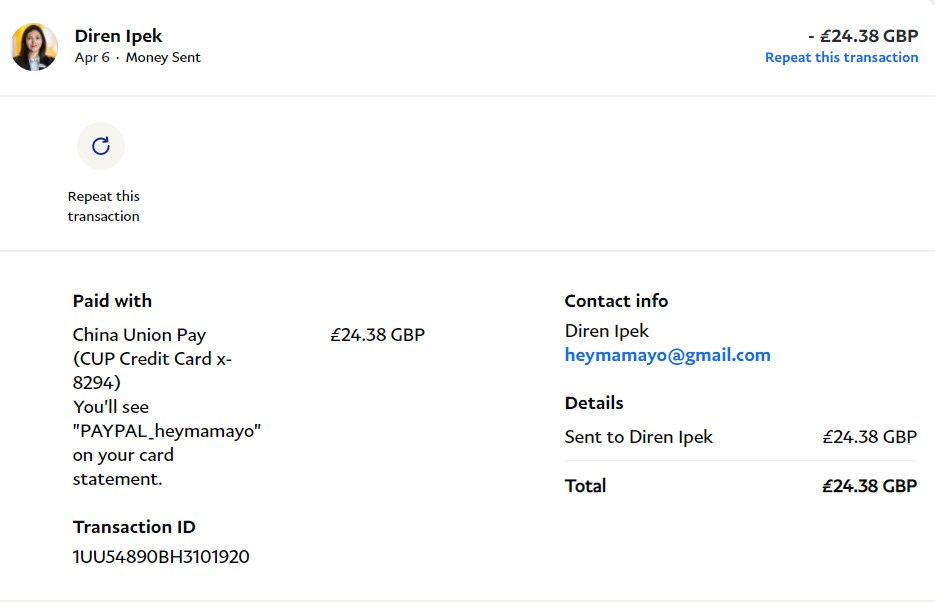Click the circular repeat transaction icon

[x=101, y=146]
